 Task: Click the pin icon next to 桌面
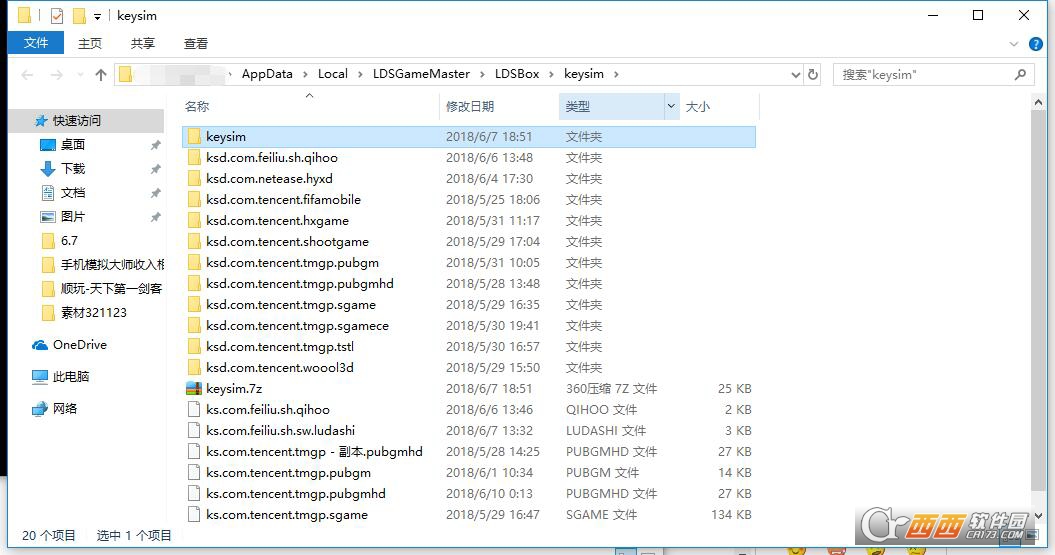point(155,145)
